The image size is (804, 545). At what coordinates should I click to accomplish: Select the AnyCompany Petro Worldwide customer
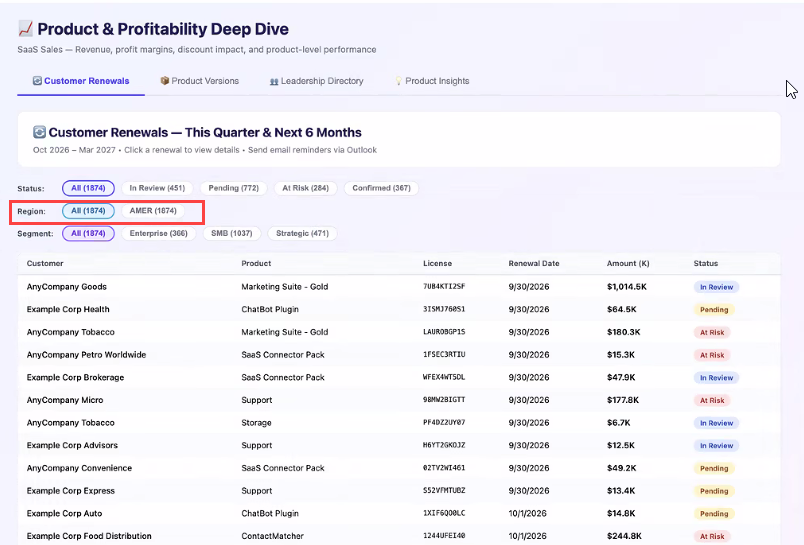86,355
